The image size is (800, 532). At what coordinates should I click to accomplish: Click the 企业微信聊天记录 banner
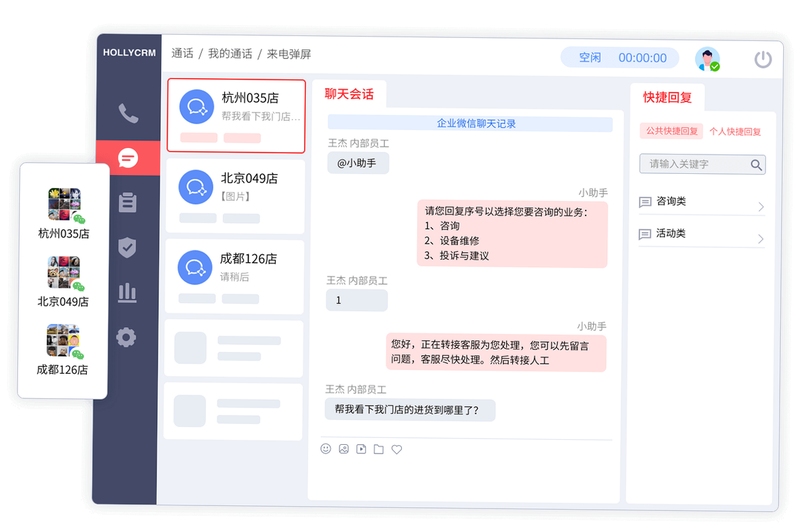[470, 123]
